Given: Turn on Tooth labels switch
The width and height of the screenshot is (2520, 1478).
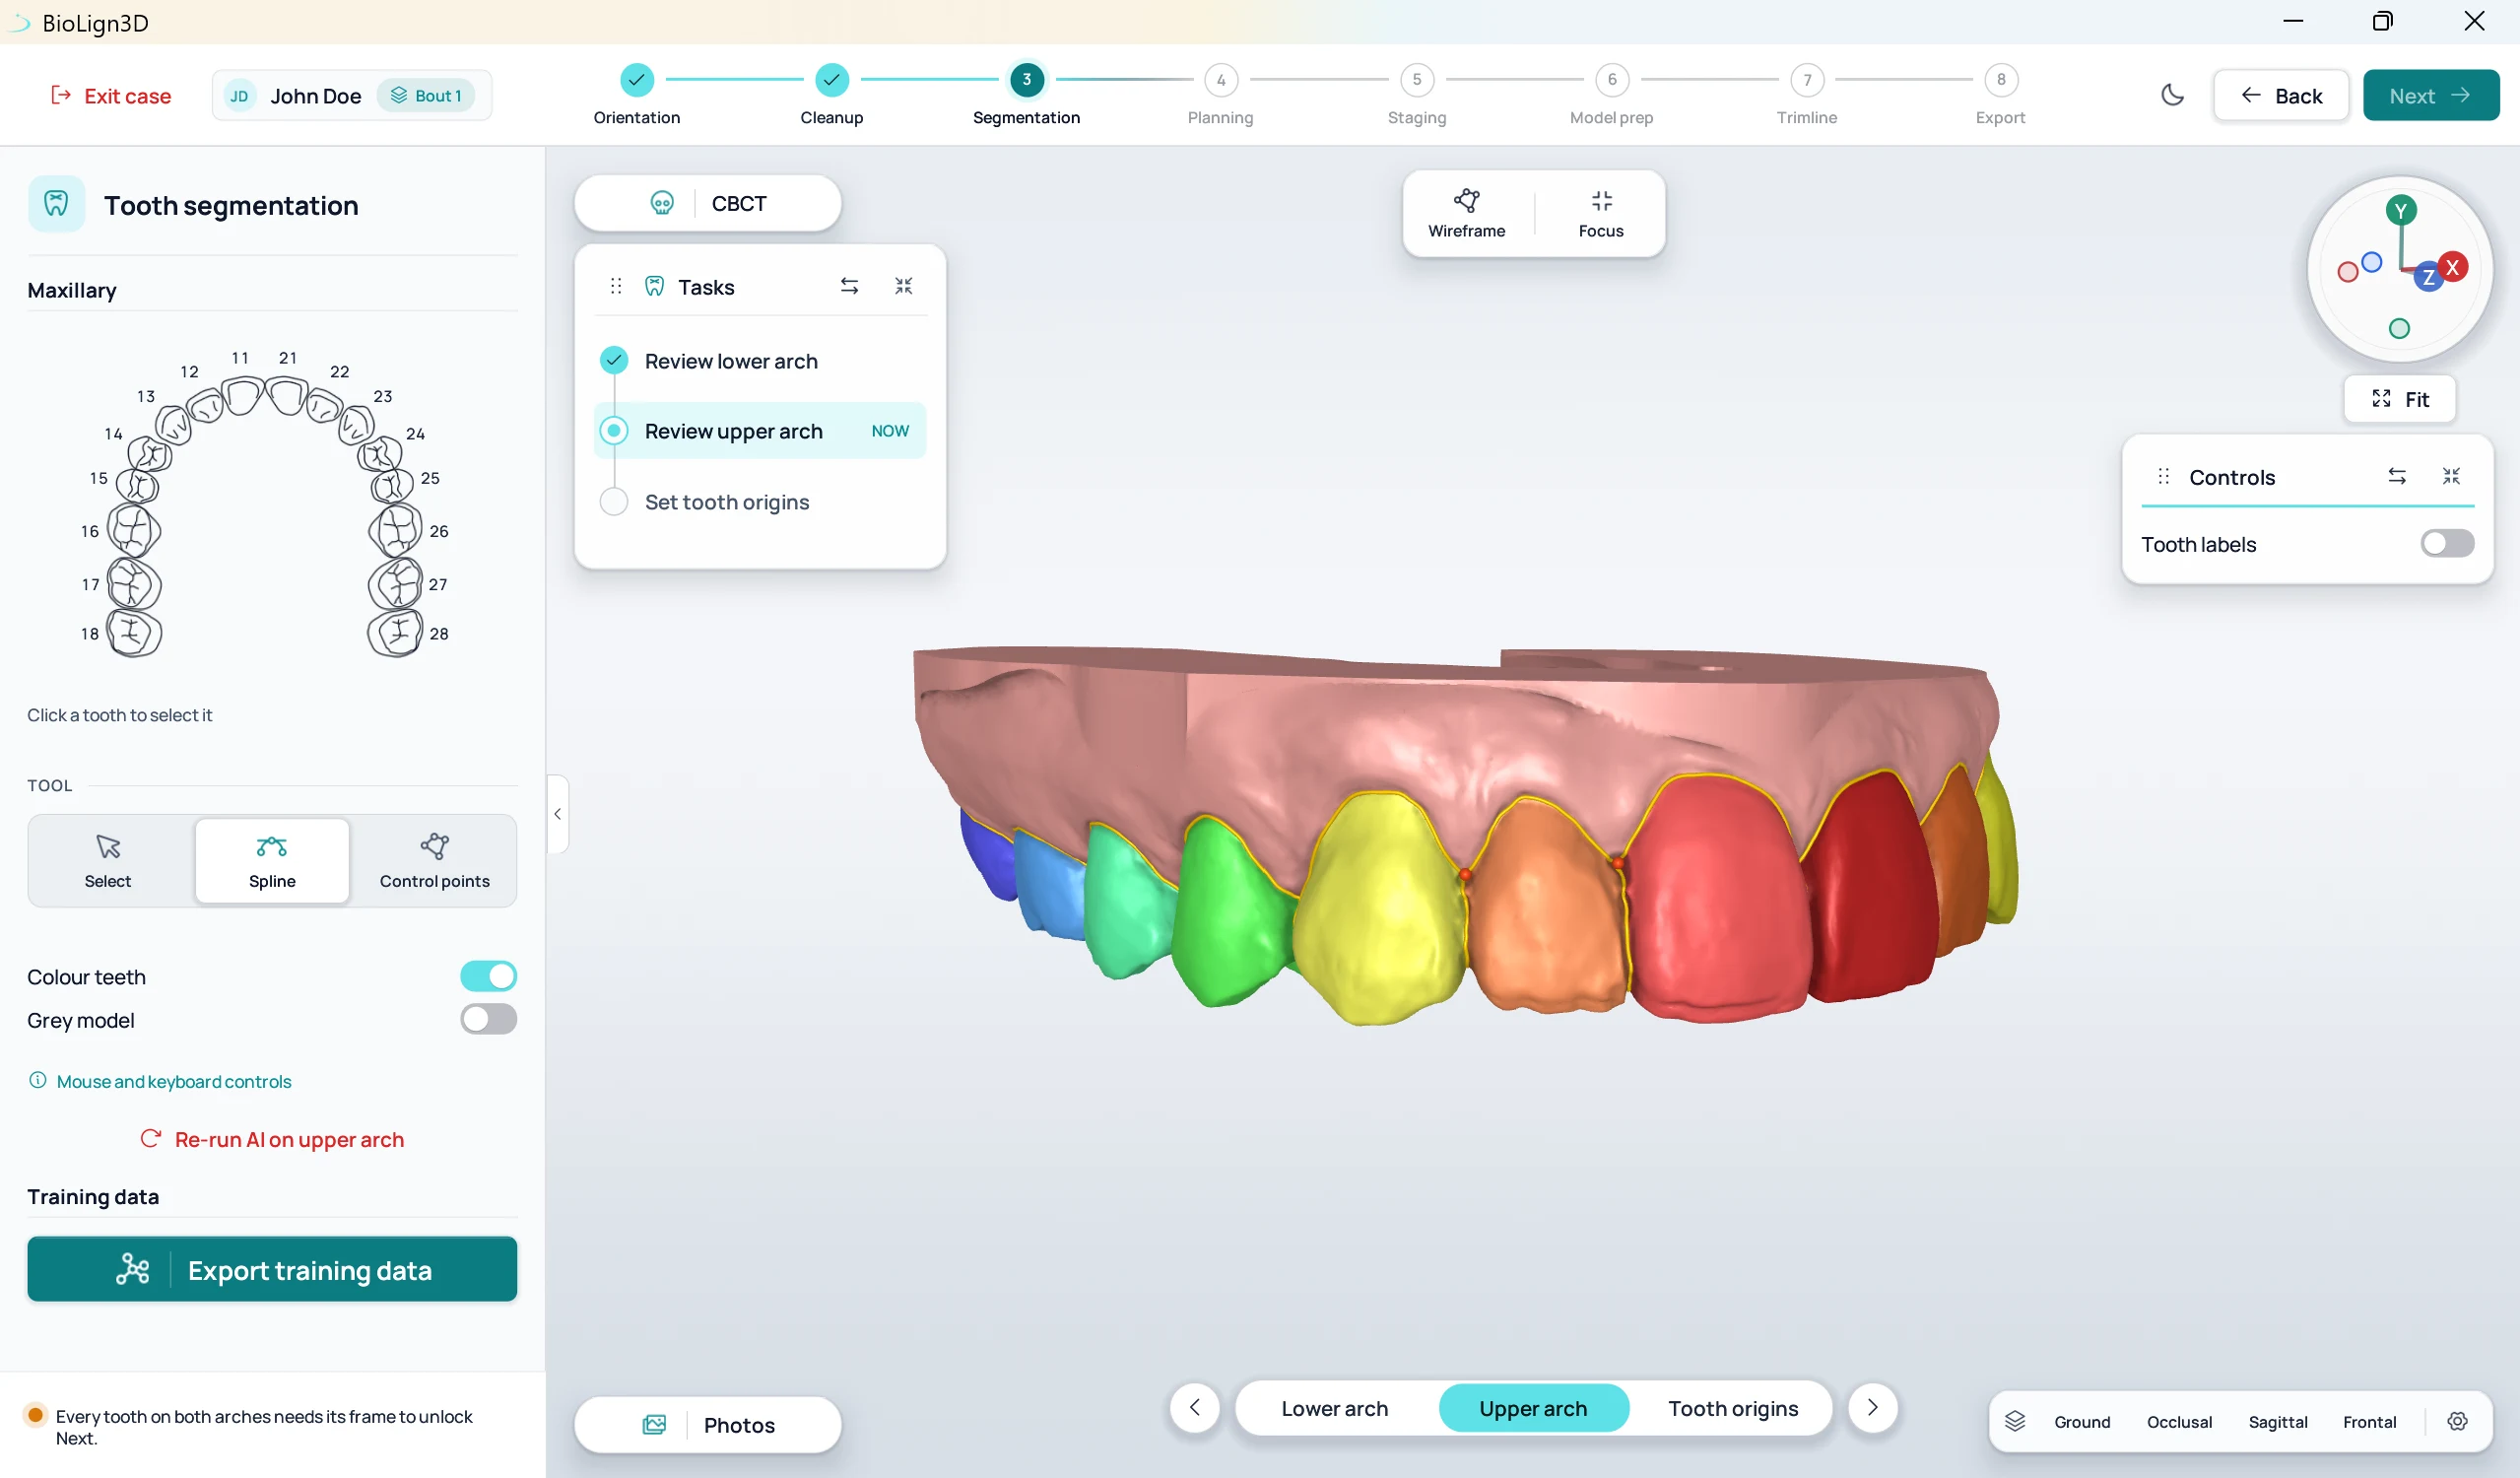Looking at the screenshot, I should (x=2447, y=543).
